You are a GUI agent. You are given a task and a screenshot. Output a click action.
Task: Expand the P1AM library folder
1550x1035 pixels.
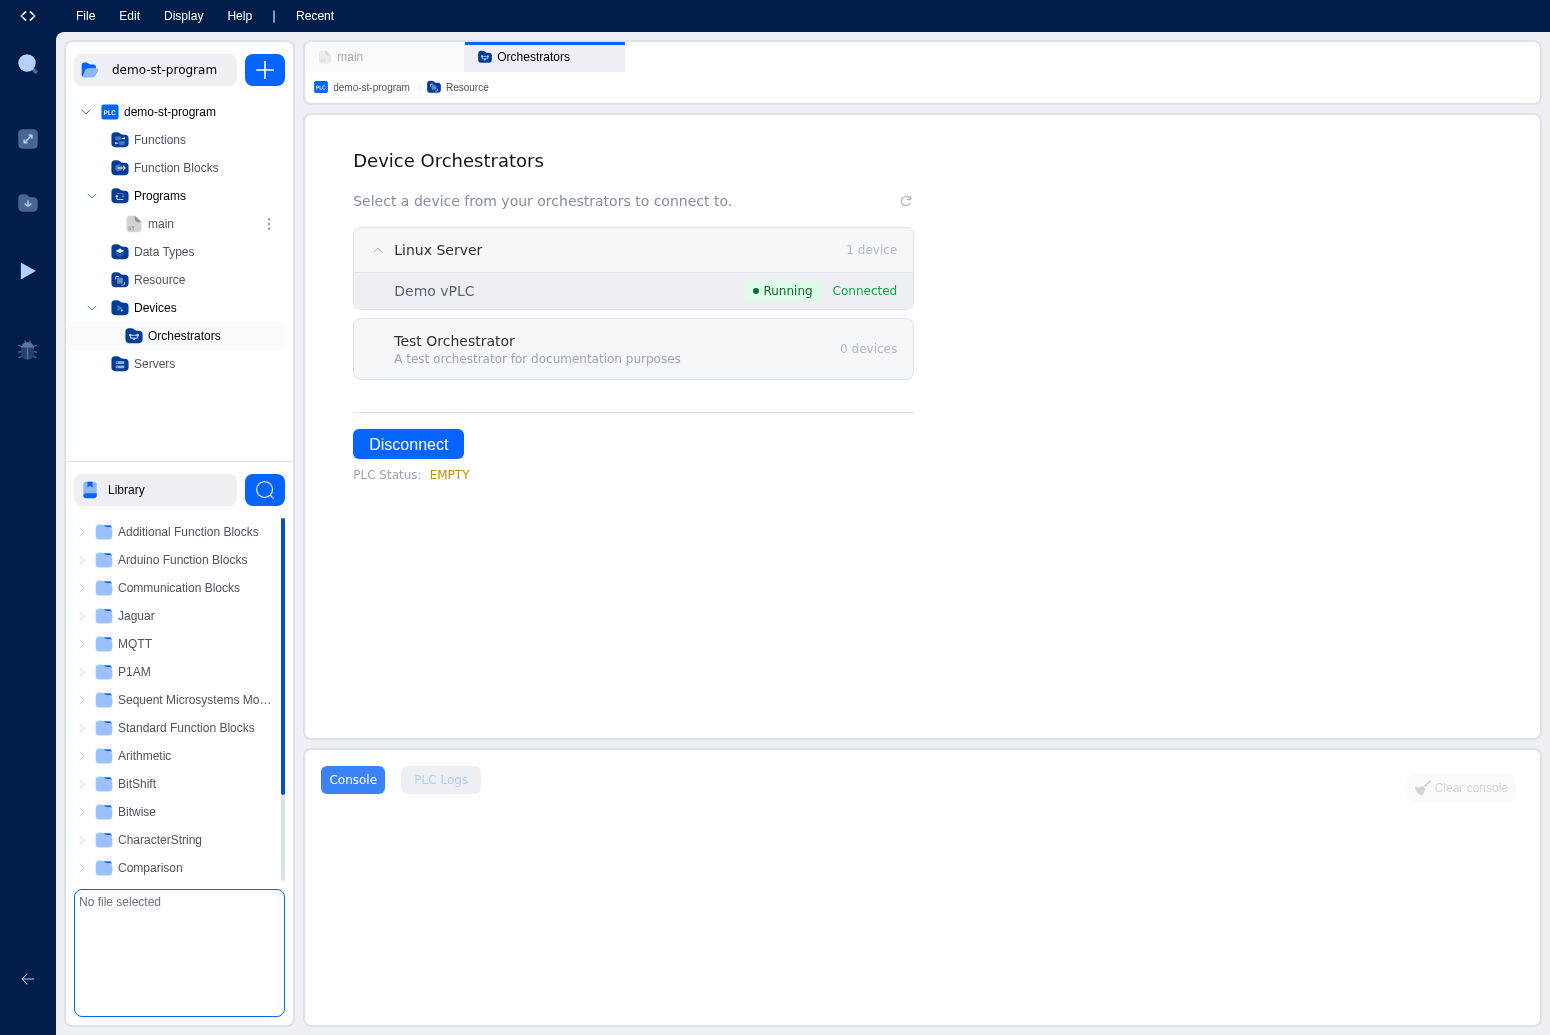(x=82, y=672)
